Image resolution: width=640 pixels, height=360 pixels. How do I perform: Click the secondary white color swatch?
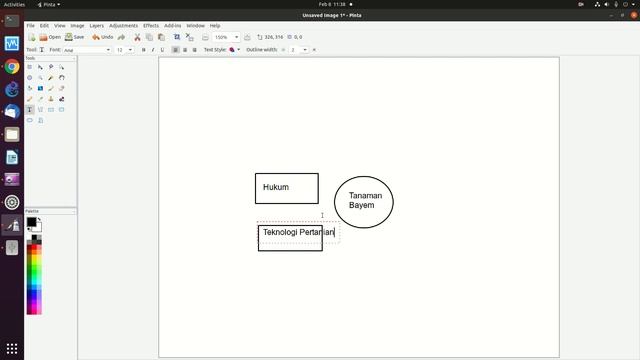click(38, 228)
